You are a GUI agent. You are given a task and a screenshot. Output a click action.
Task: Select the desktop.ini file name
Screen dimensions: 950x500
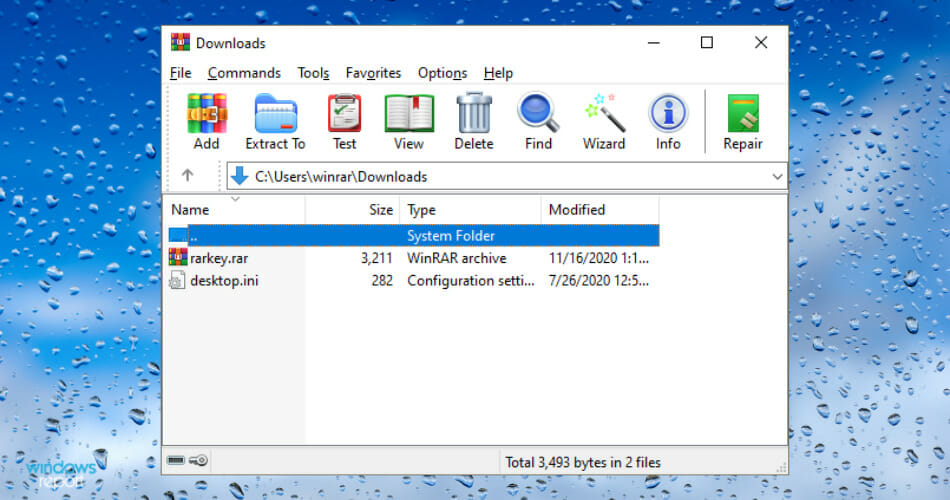pos(224,281)
